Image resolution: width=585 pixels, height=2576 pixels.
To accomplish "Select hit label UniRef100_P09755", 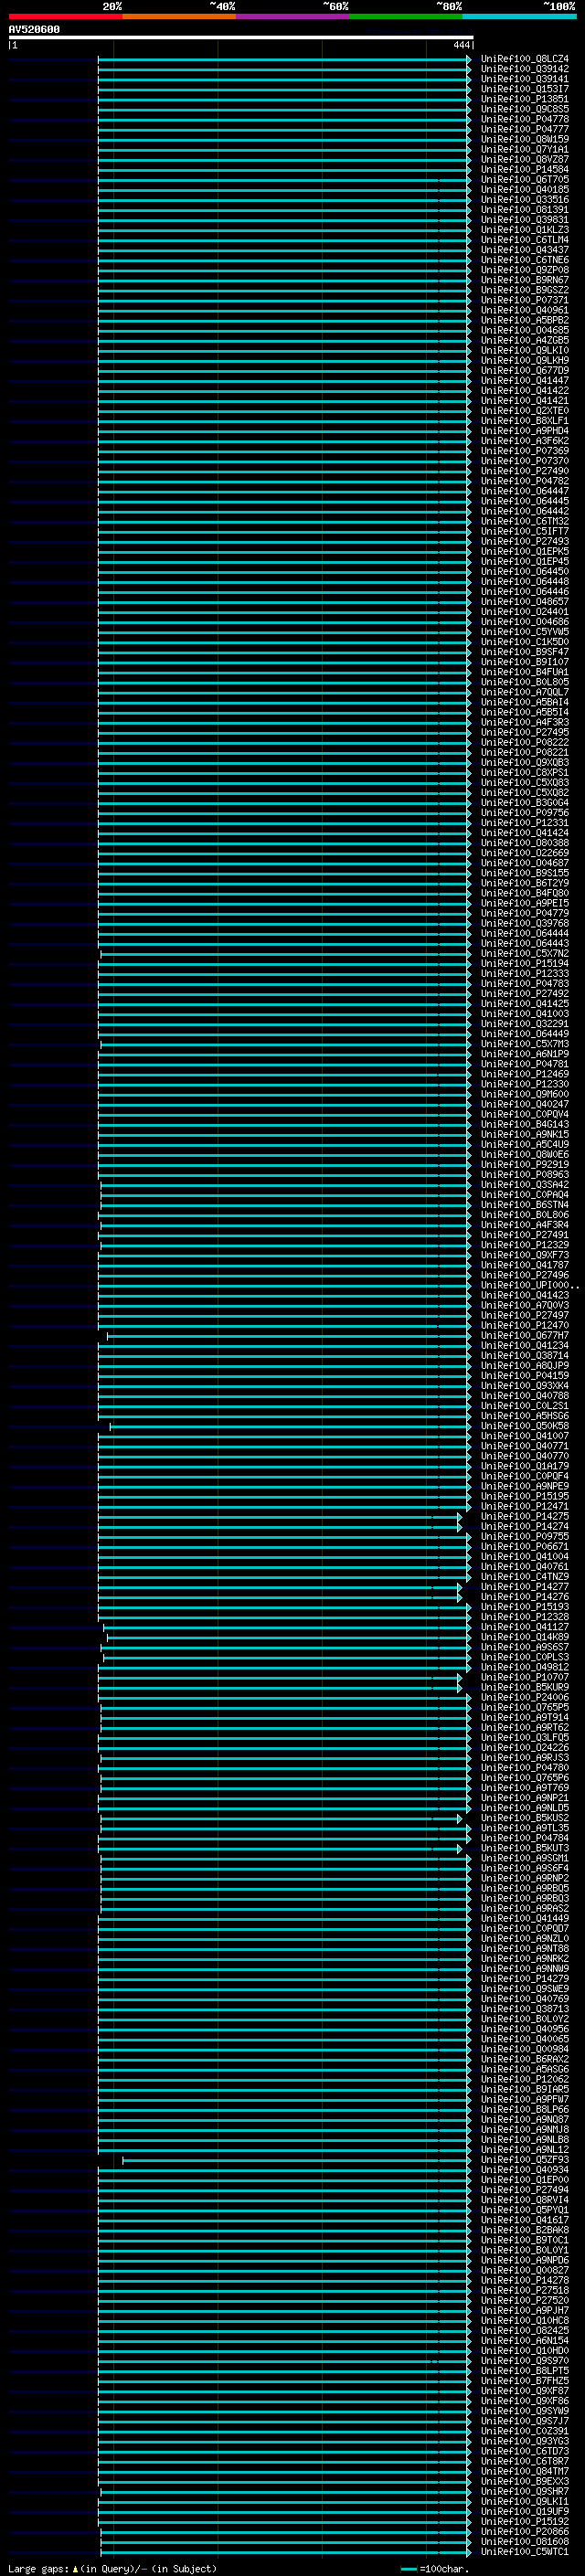I will tap(525, 1536).
